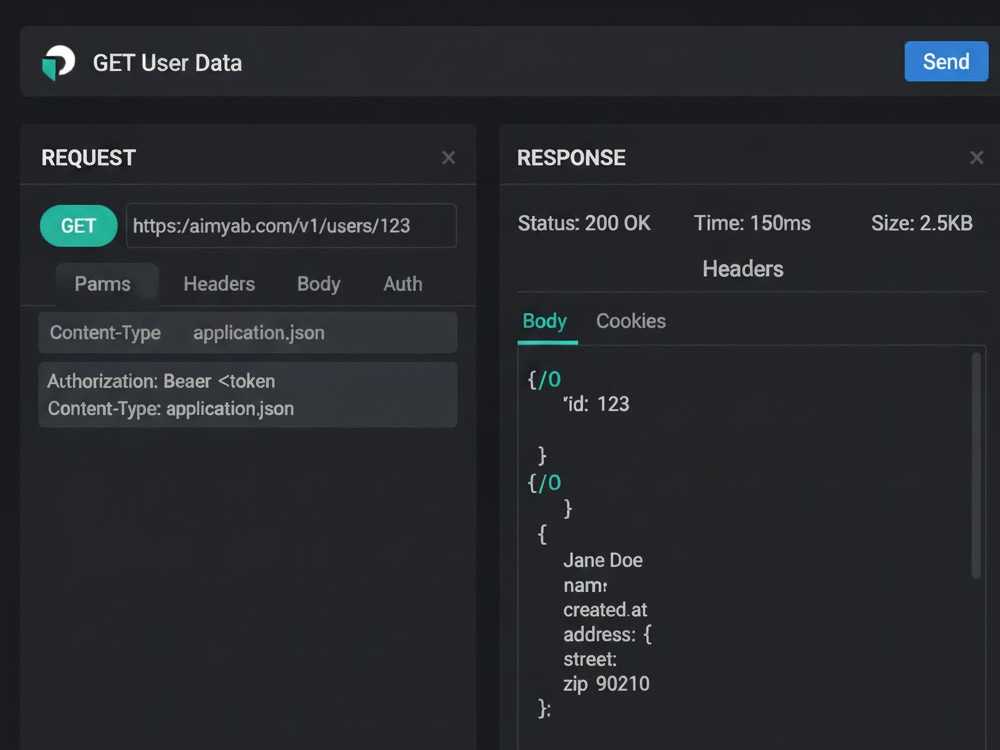Switch to the Parms tab
This screenshot has width=1000, height=750.
coord(103,284)
